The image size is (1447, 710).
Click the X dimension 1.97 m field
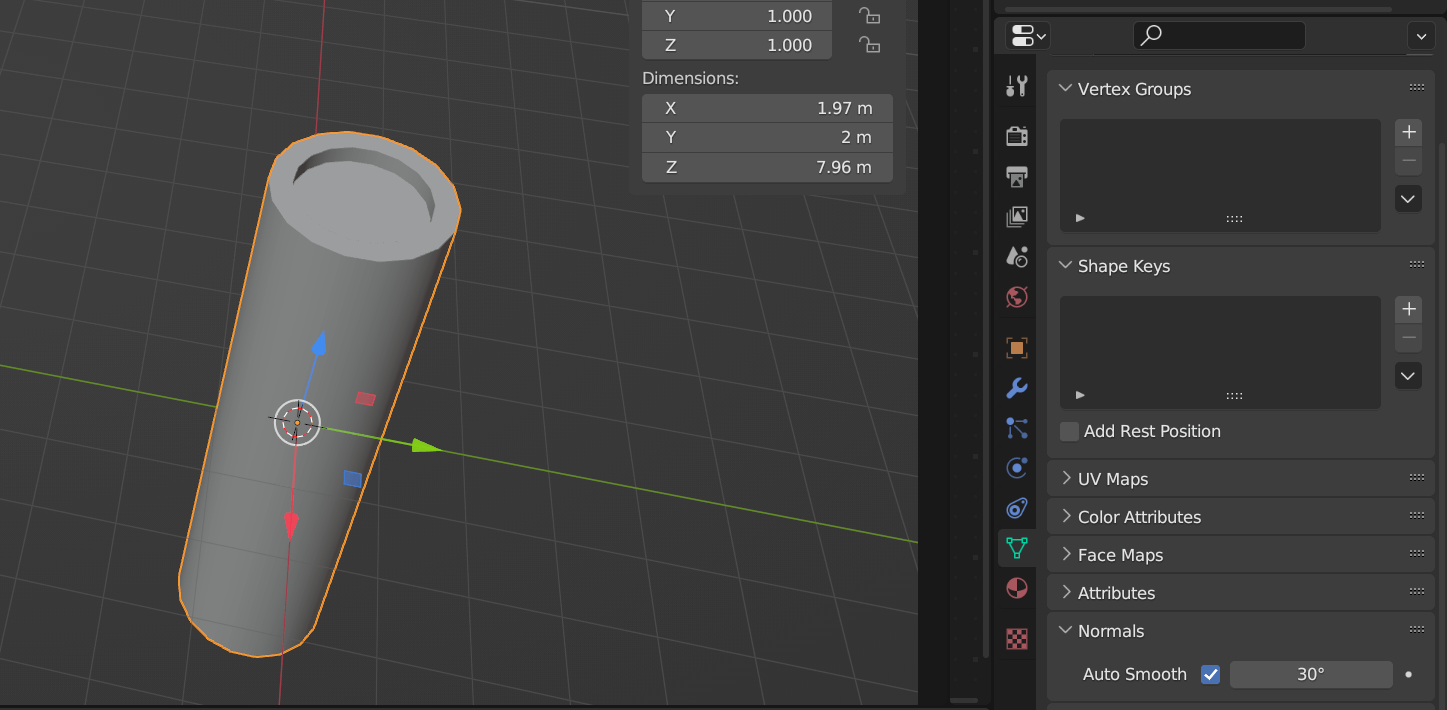[767, 108]
